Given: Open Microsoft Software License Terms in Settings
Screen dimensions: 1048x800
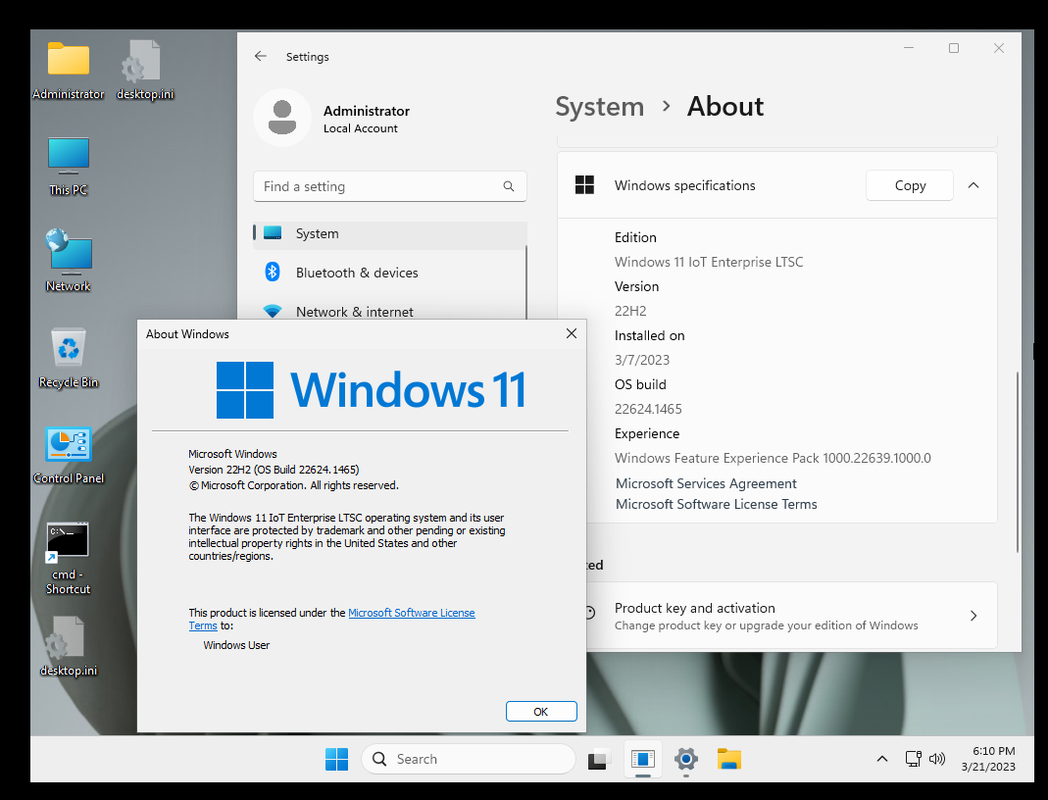Looking at the screenshot, I should [716, 504].
